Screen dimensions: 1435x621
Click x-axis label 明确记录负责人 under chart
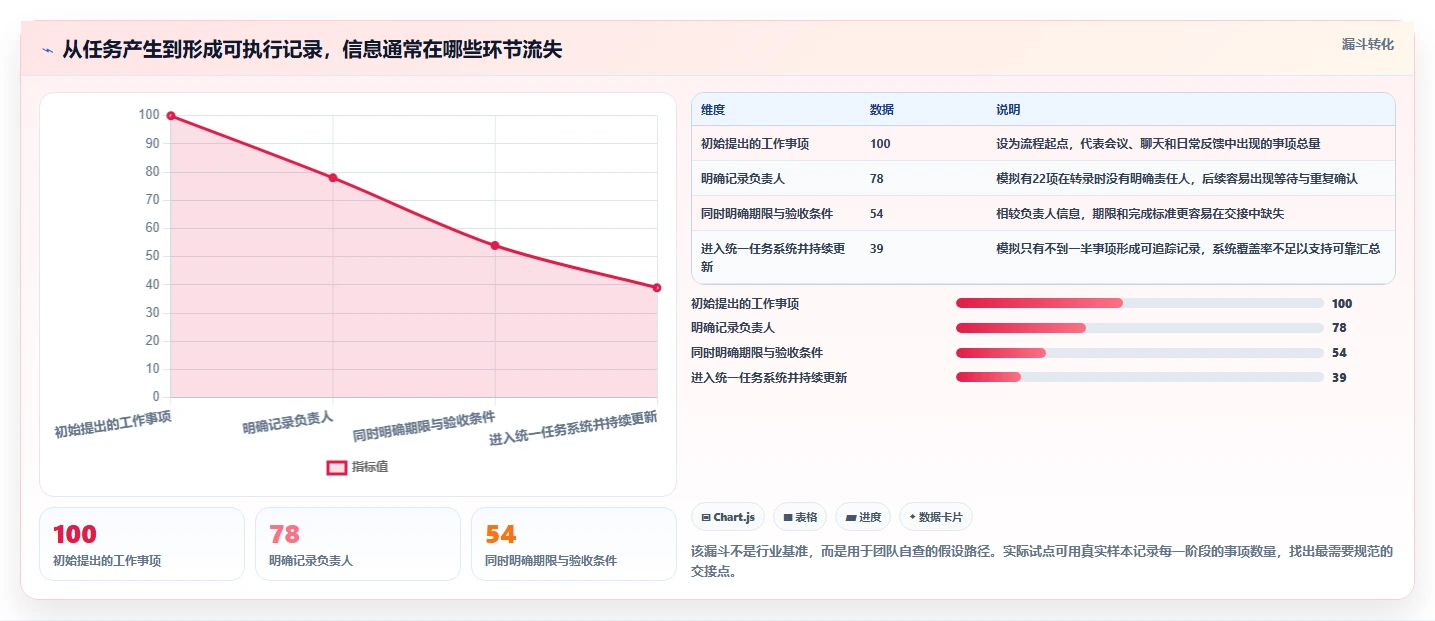tap(288, 422)
